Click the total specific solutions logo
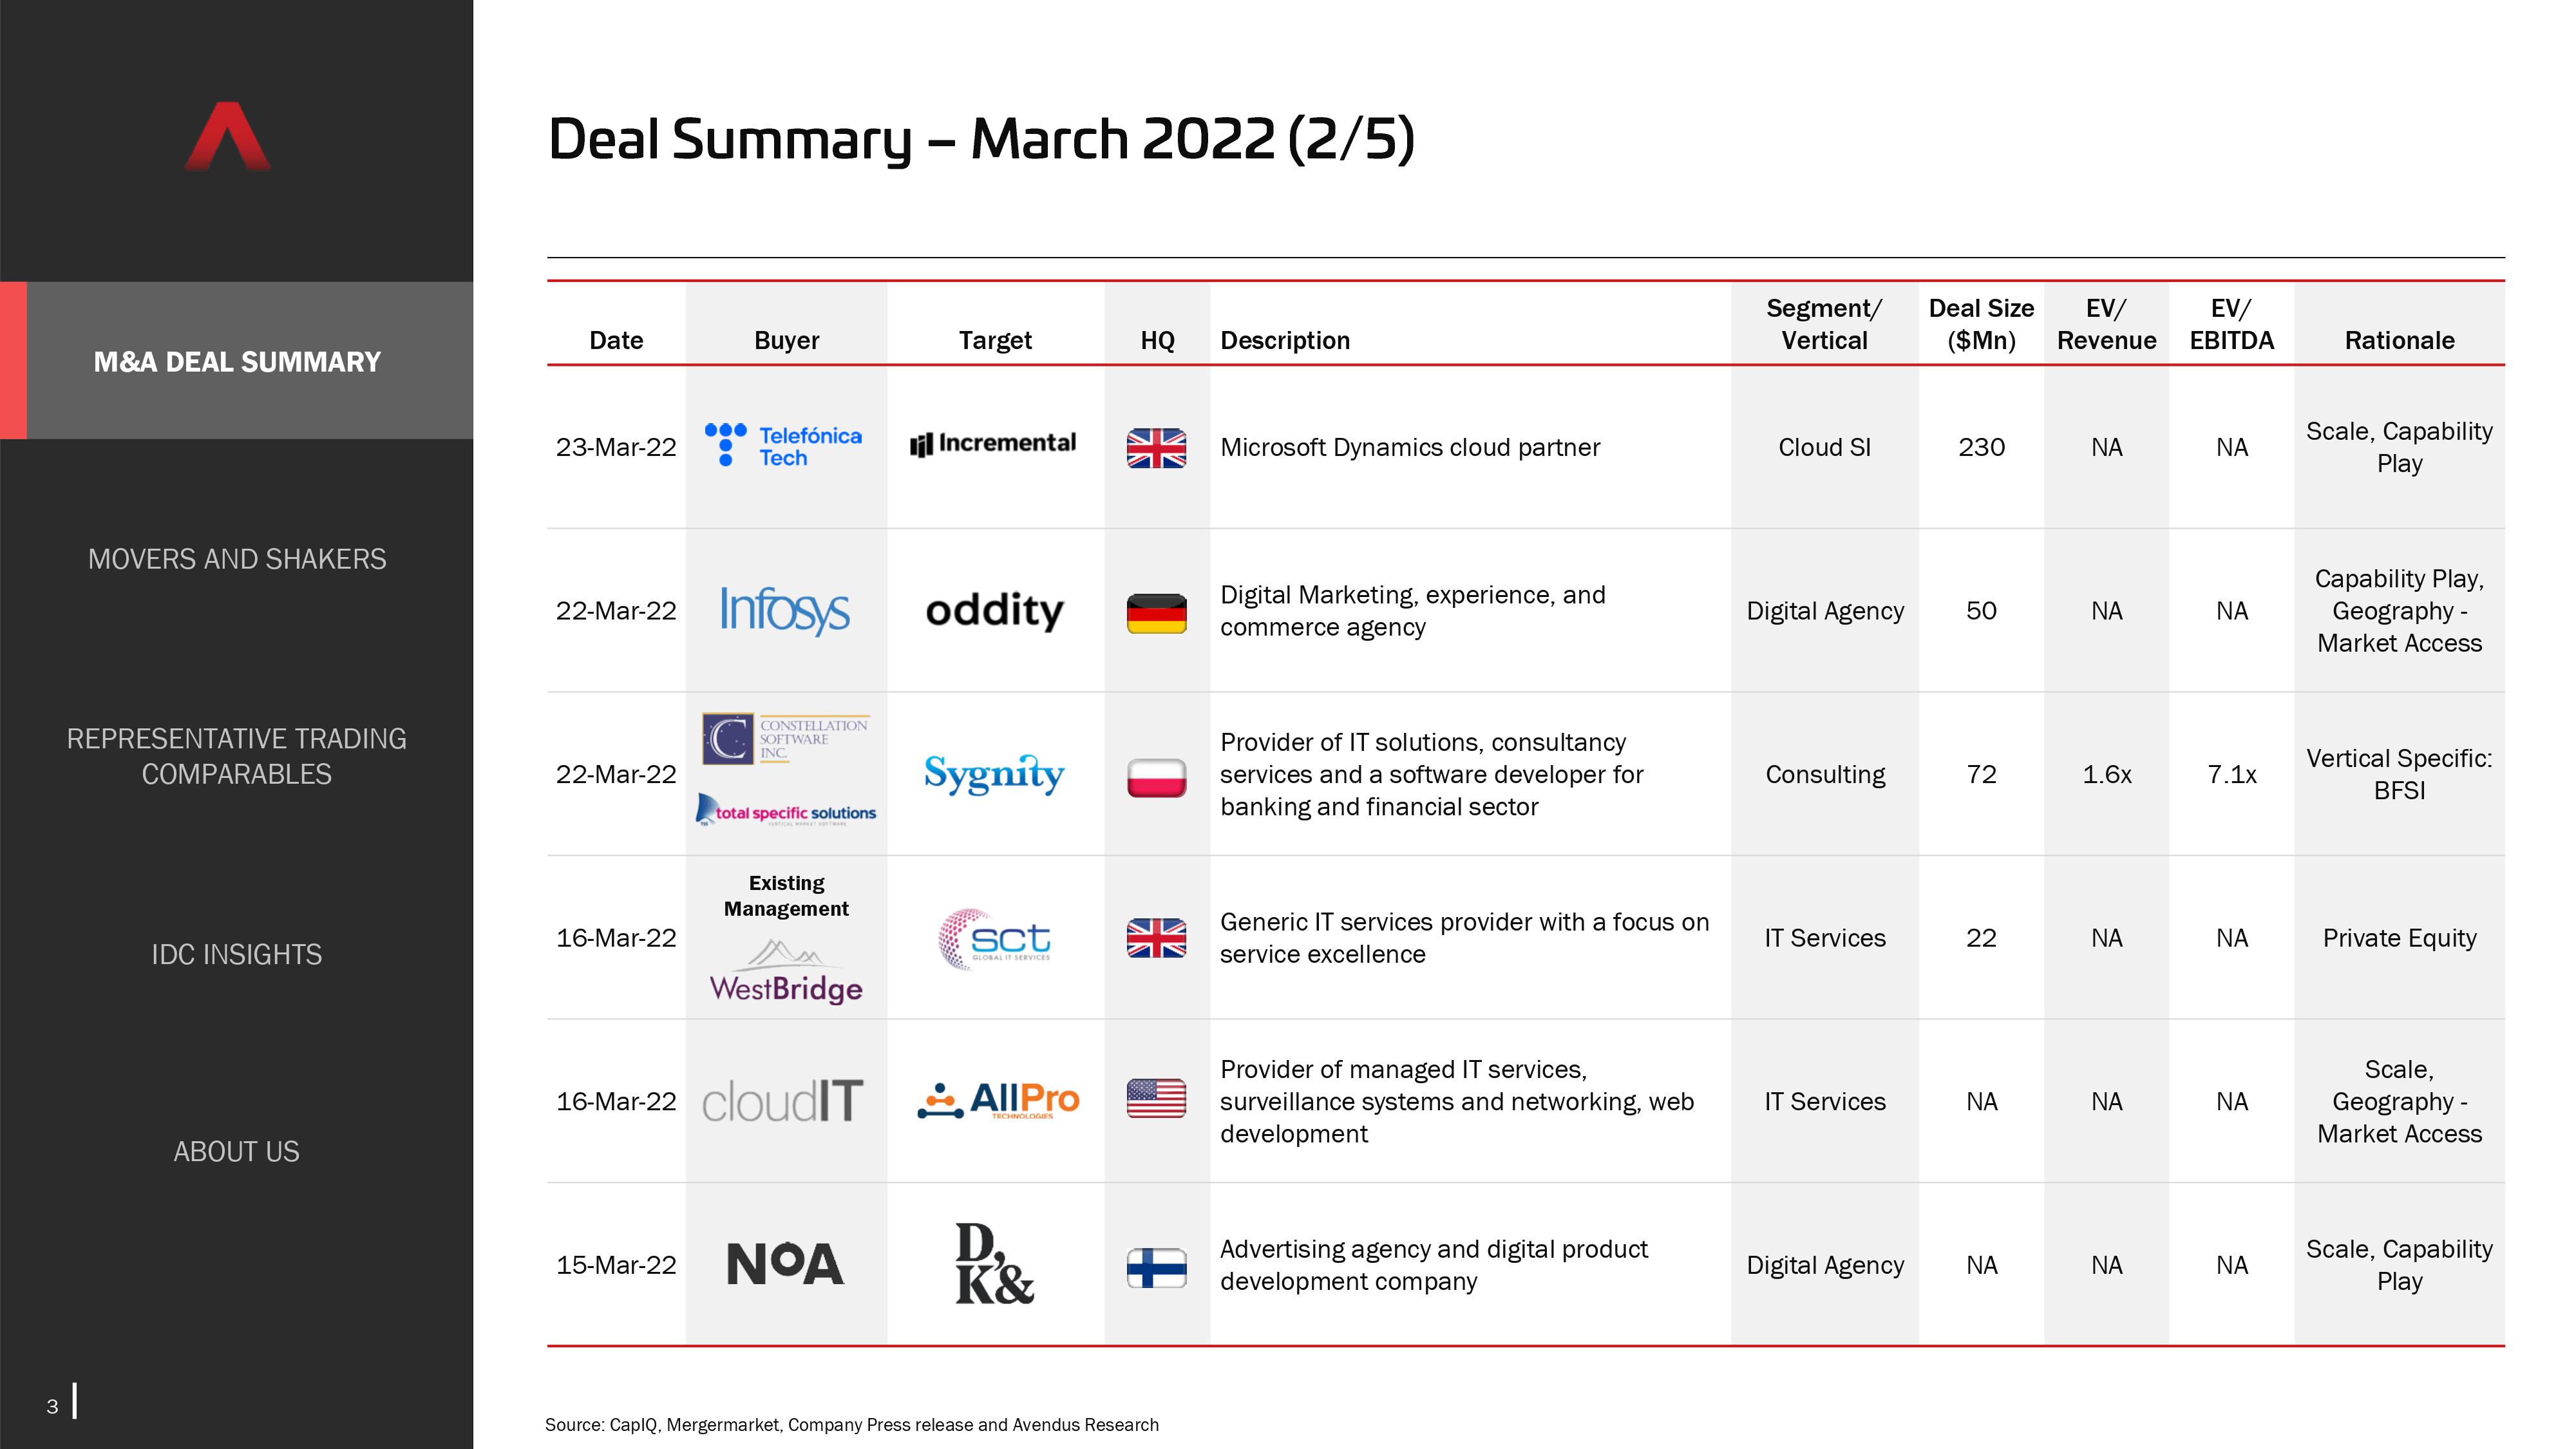The image size is (2576, 1449). click(x=786, y=810)
